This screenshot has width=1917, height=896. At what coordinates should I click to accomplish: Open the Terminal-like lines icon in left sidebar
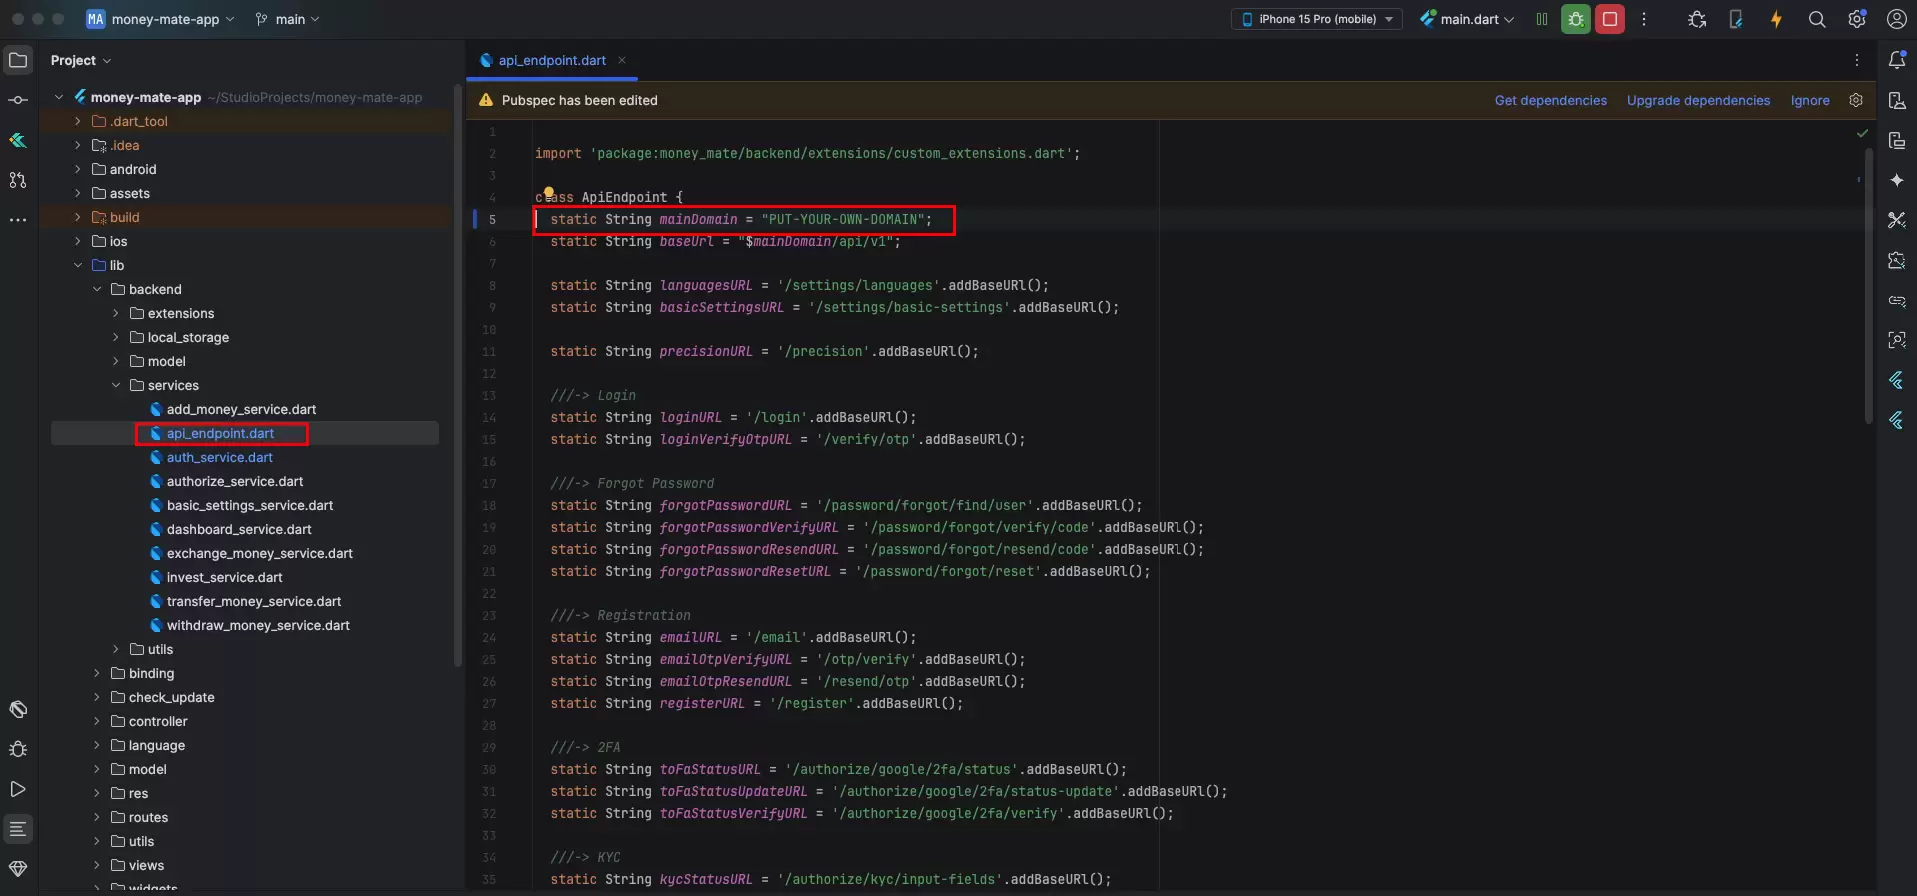tap(18, 829)
